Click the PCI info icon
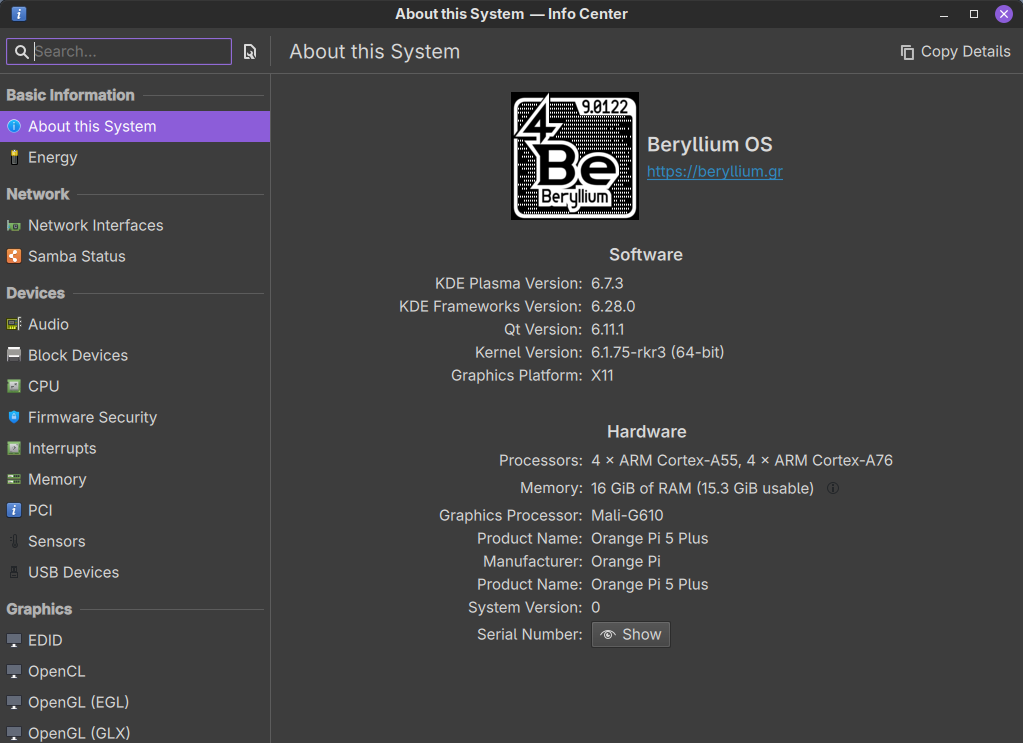The width and height of the screenshot is (1023, 743). pyautogui.click(x=14, y=510)
